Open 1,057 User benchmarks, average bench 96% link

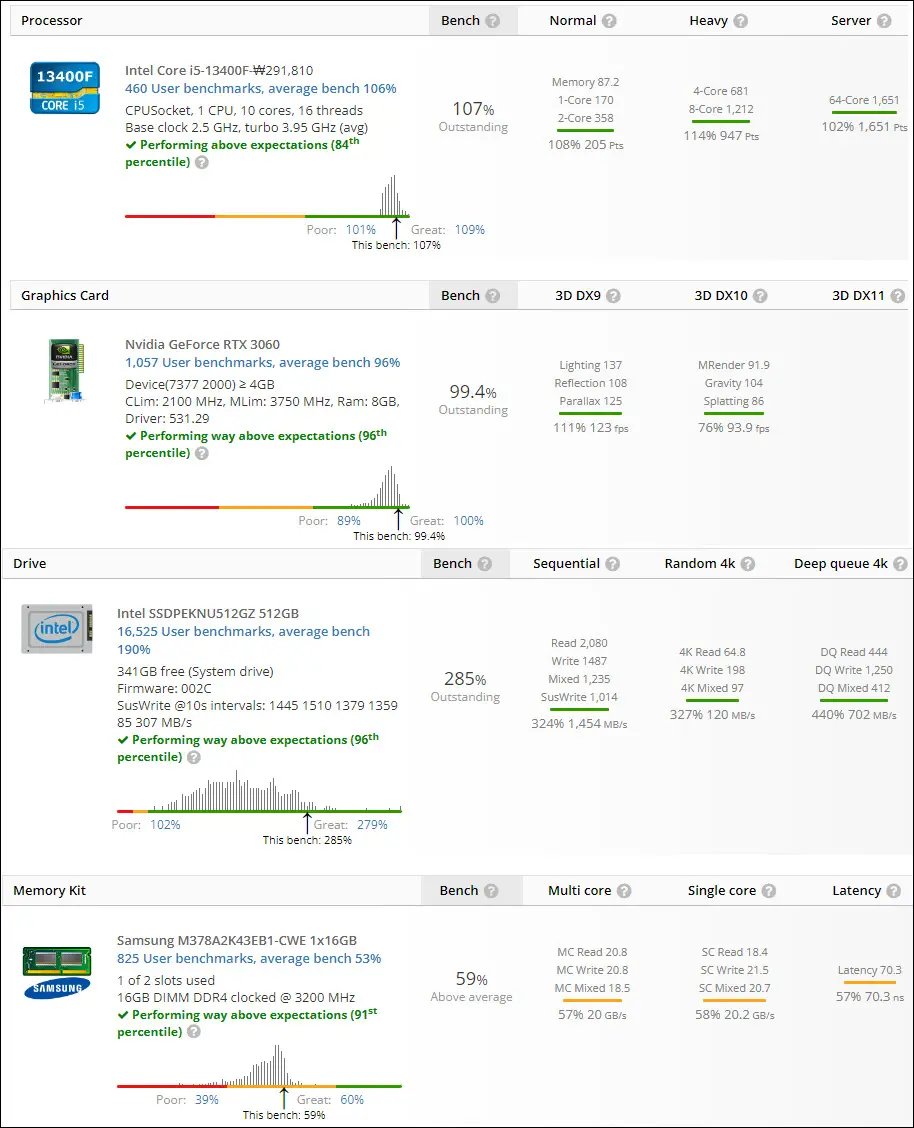point(262,363)
